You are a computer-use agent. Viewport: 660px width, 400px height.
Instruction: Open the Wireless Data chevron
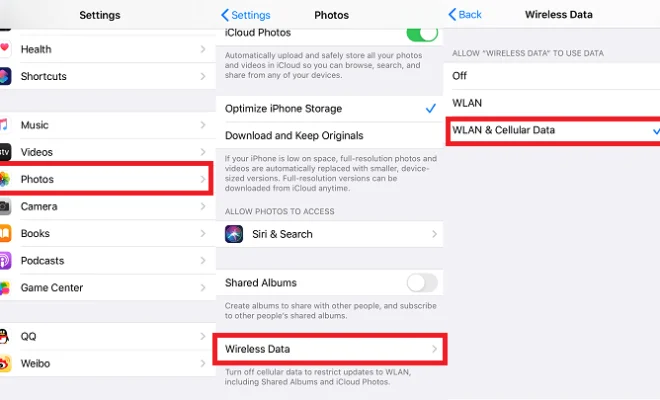click(x=434, y=349)
